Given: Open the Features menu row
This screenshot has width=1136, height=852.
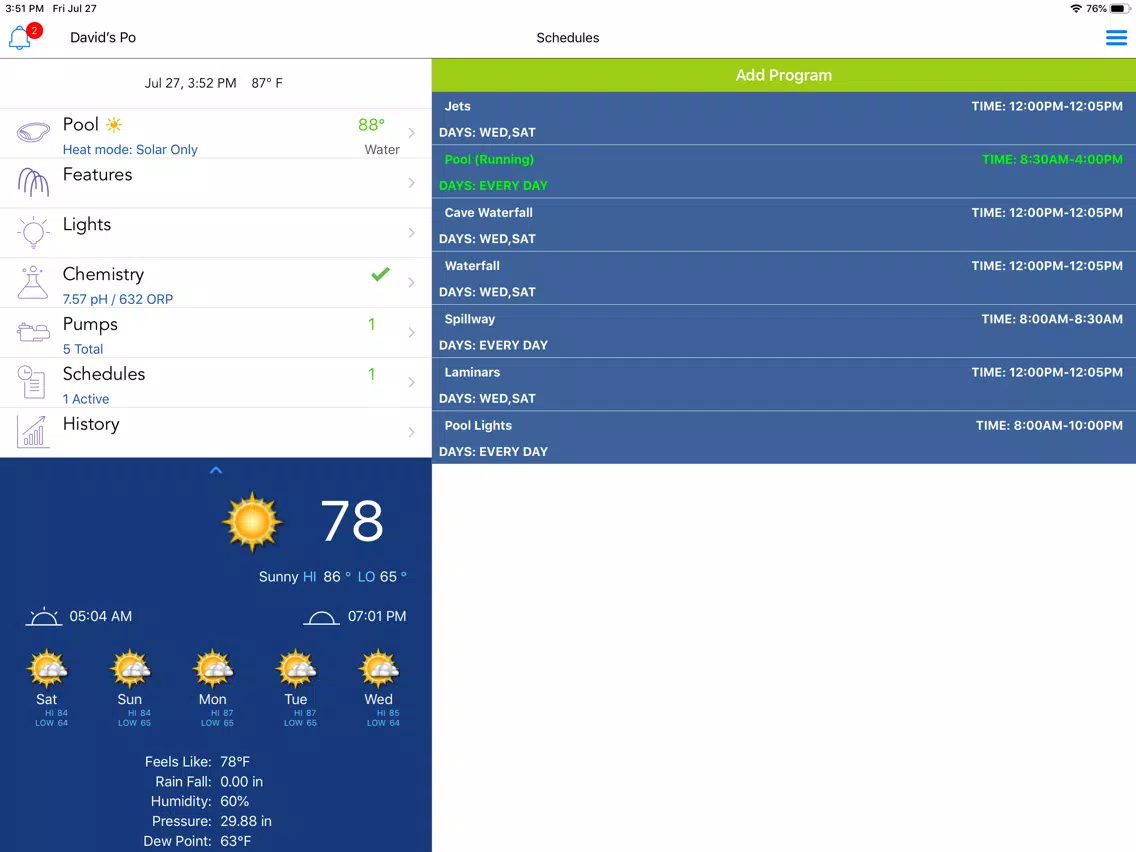Looking at the screenshot, I should pos(216,183).
